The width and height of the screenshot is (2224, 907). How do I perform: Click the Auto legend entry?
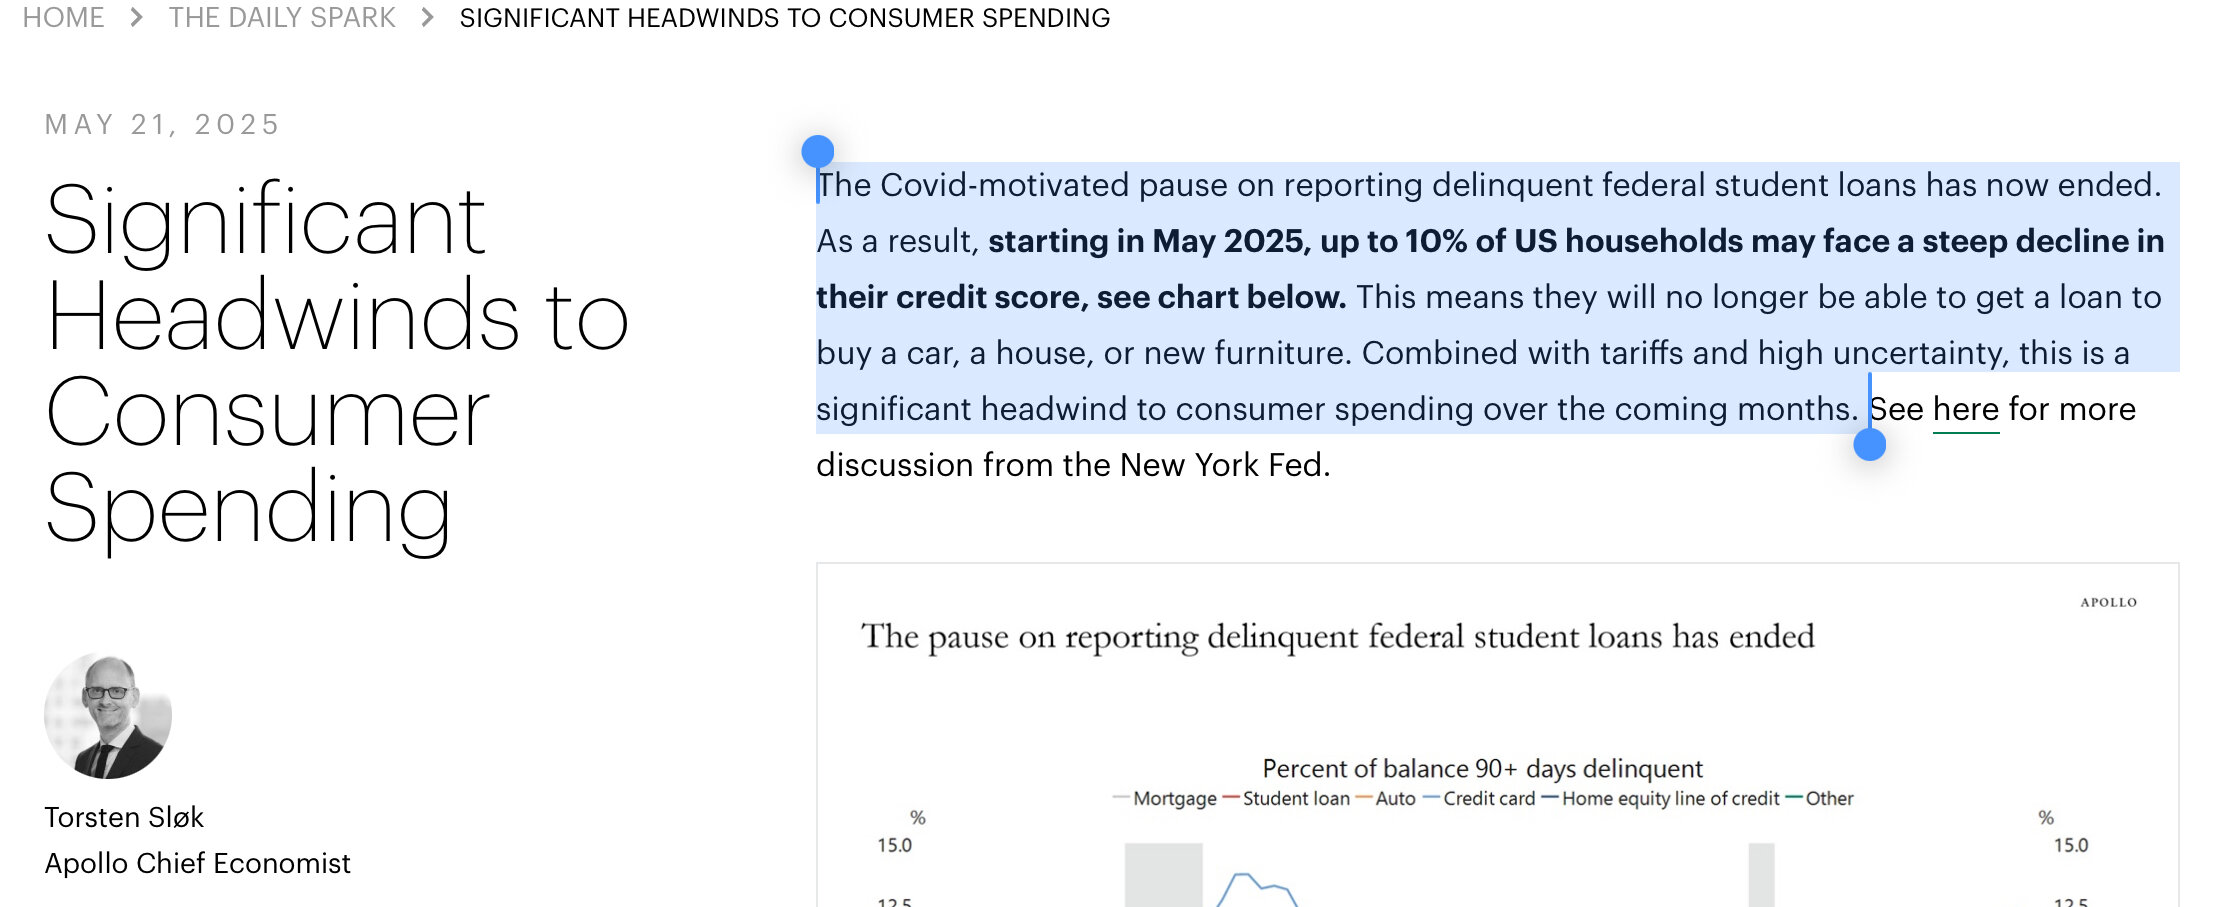(1386, 798)
